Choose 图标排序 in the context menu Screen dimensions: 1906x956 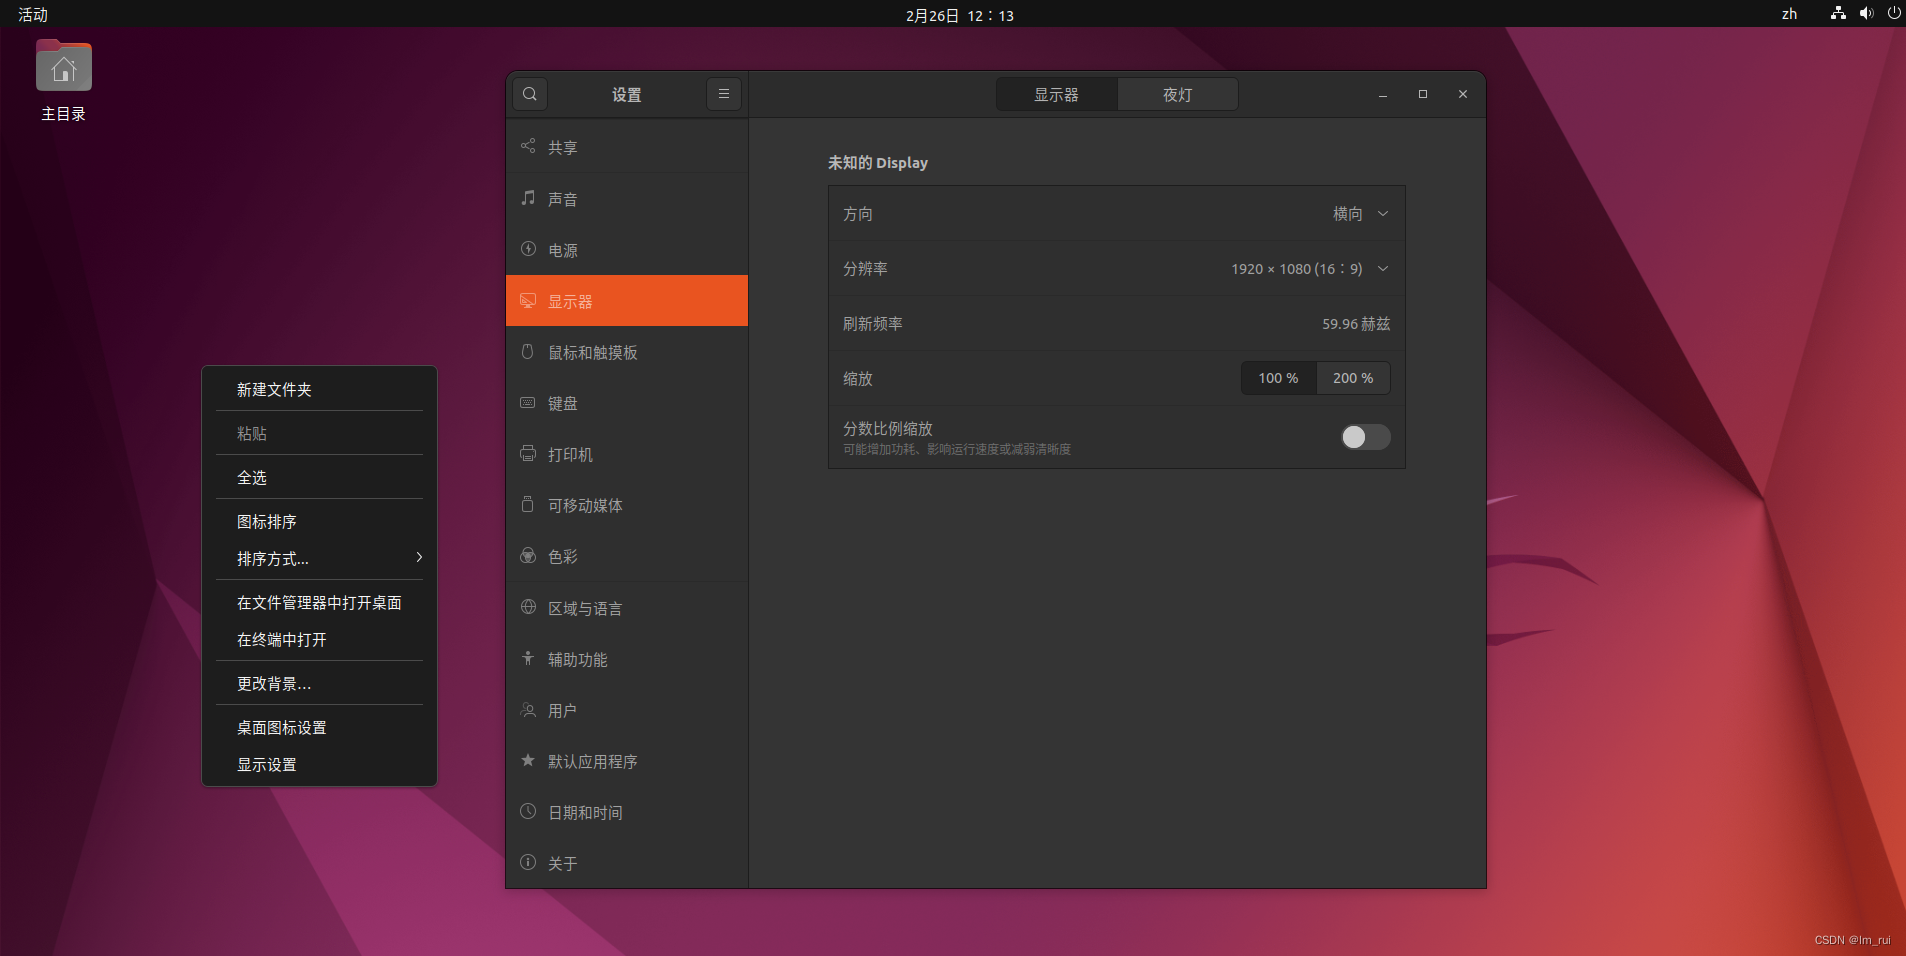tap(319, 521)
